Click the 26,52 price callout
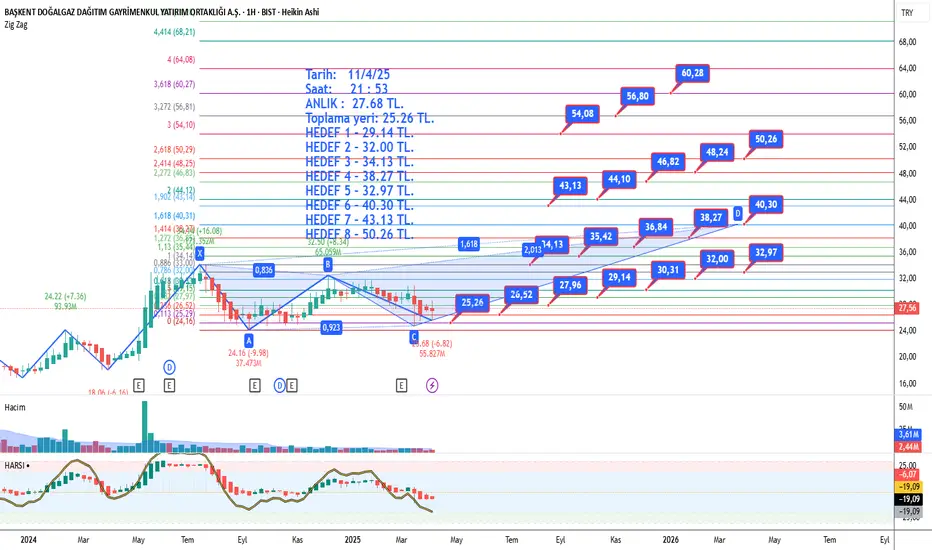This screenshot has height=550, width=932. tap(521, 294)
